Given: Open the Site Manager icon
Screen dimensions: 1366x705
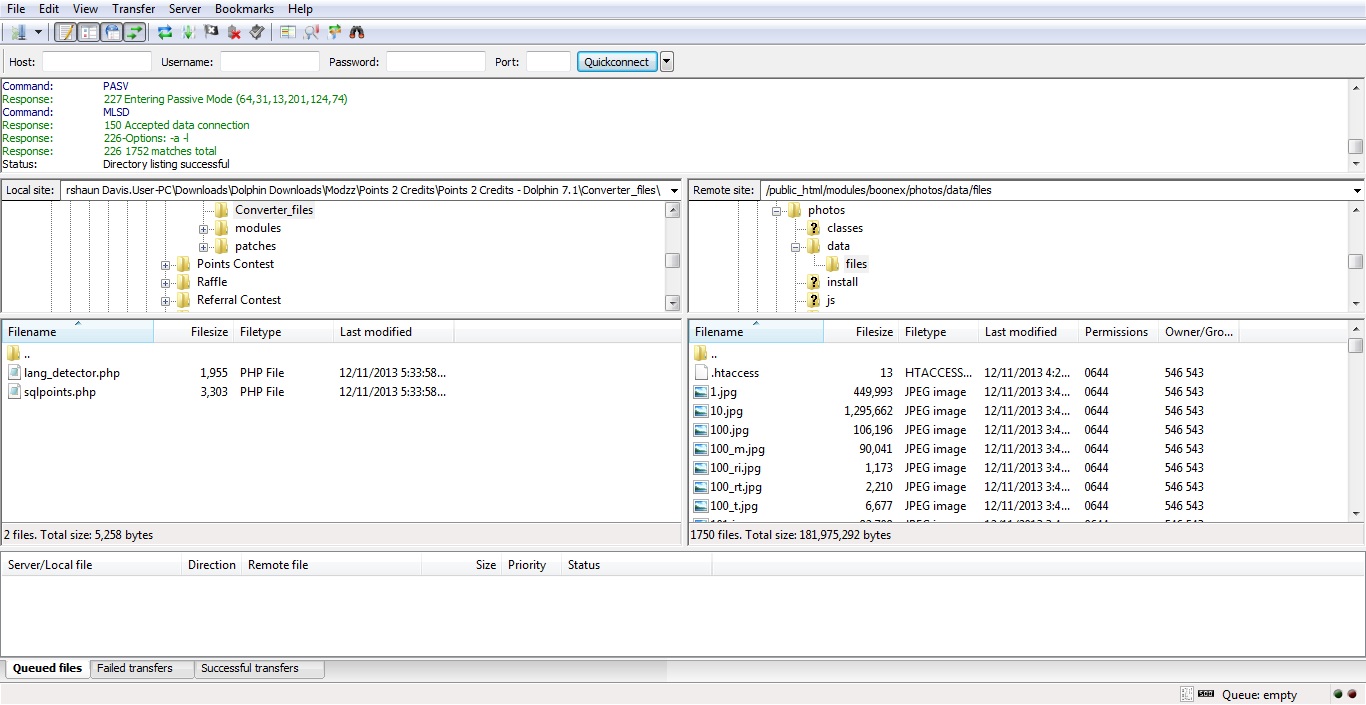Looking at the screenshot, I should click(x=18, y=32).
